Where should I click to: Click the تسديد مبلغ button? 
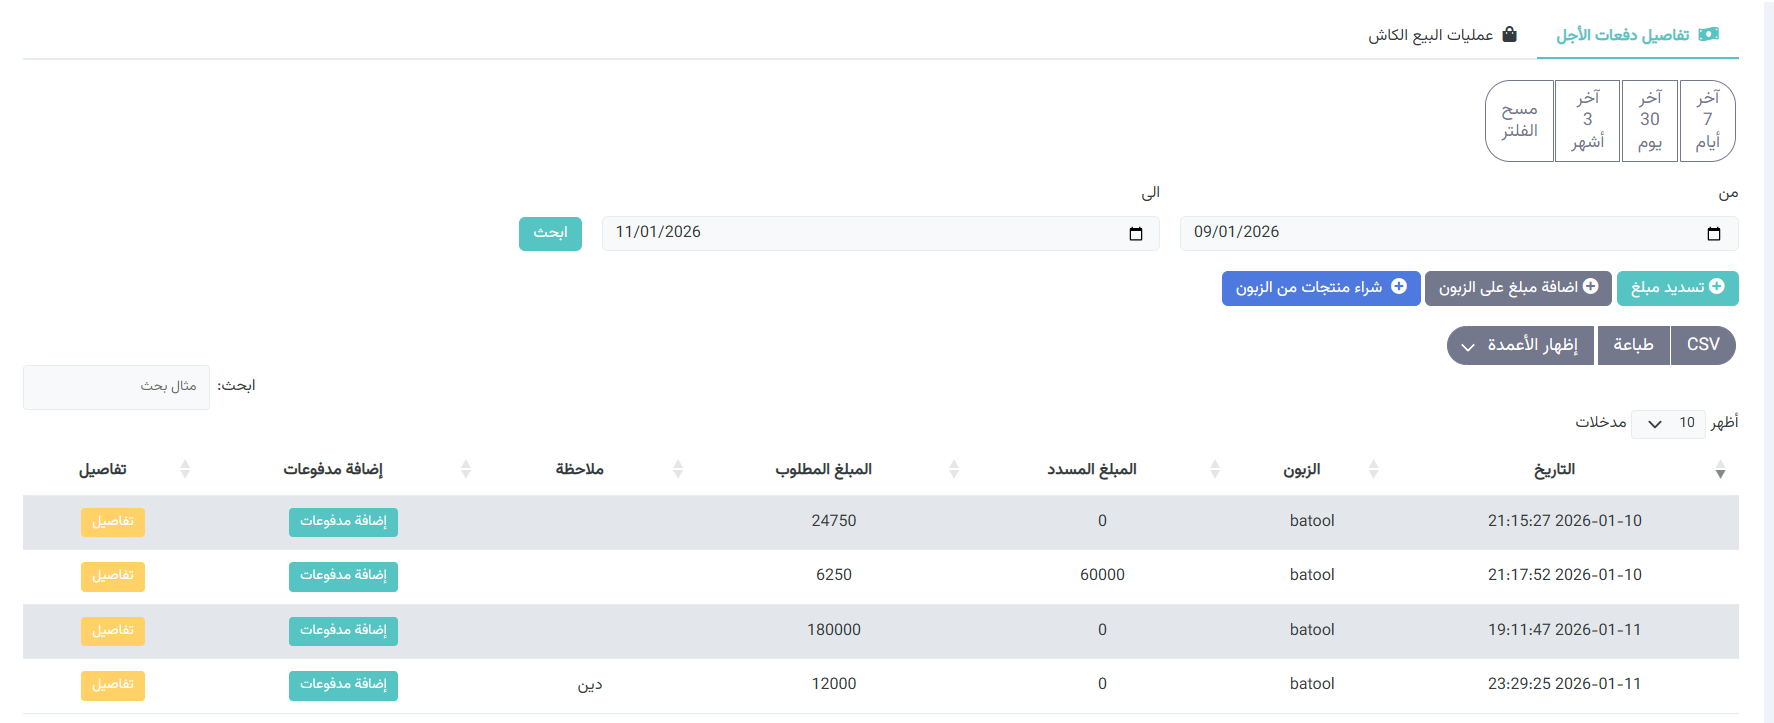tap(1678, 288)
